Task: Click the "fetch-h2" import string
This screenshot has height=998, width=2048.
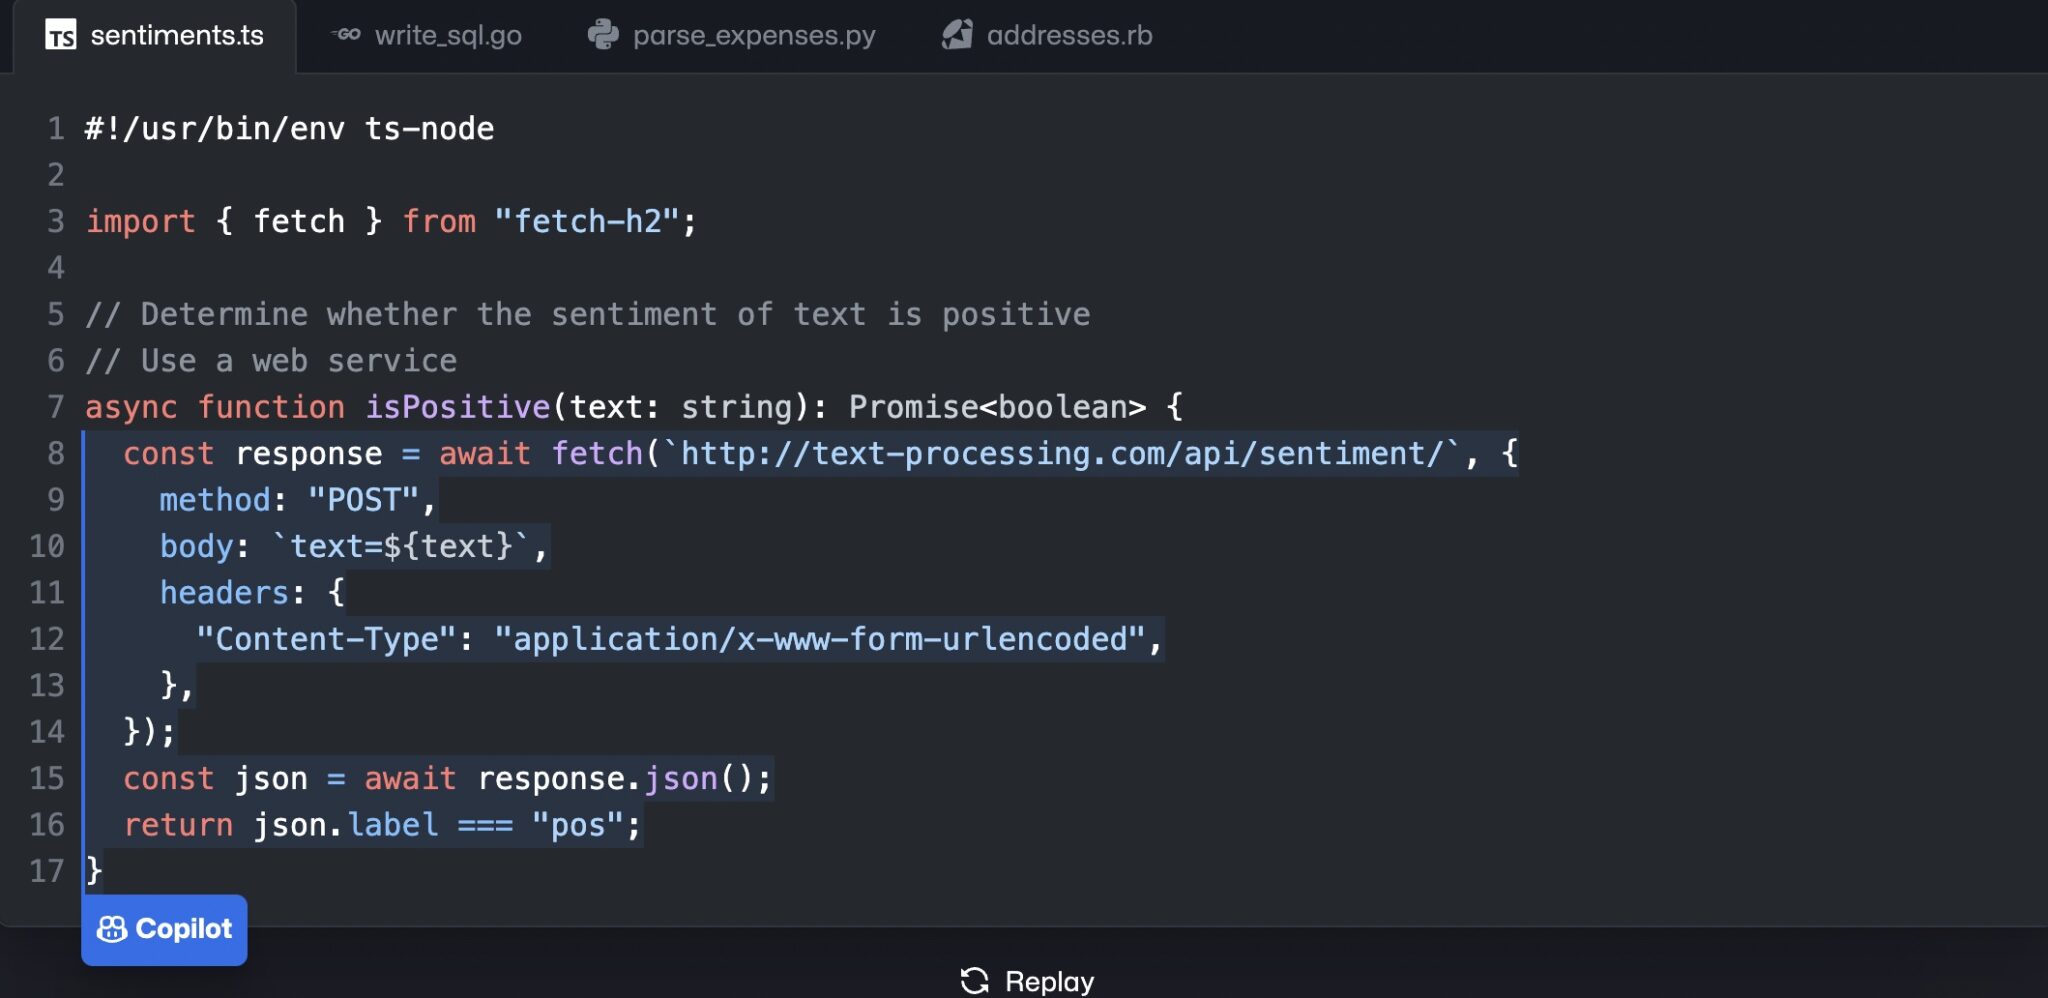Action: click(587, 221)
